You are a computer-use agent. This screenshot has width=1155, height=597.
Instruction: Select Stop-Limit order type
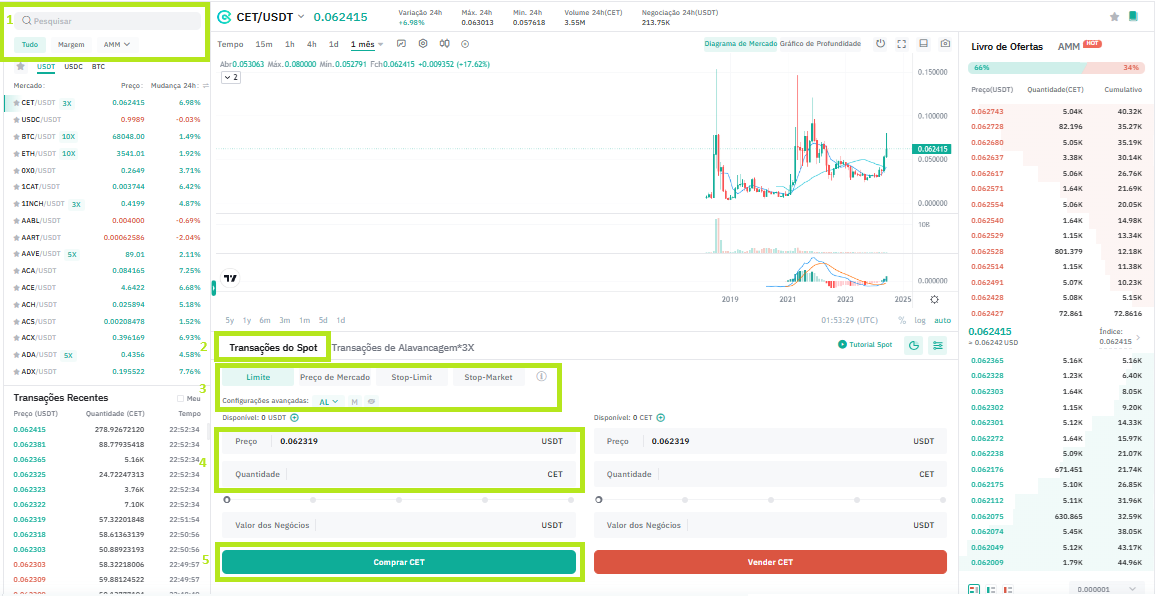[x=412, y=377]
